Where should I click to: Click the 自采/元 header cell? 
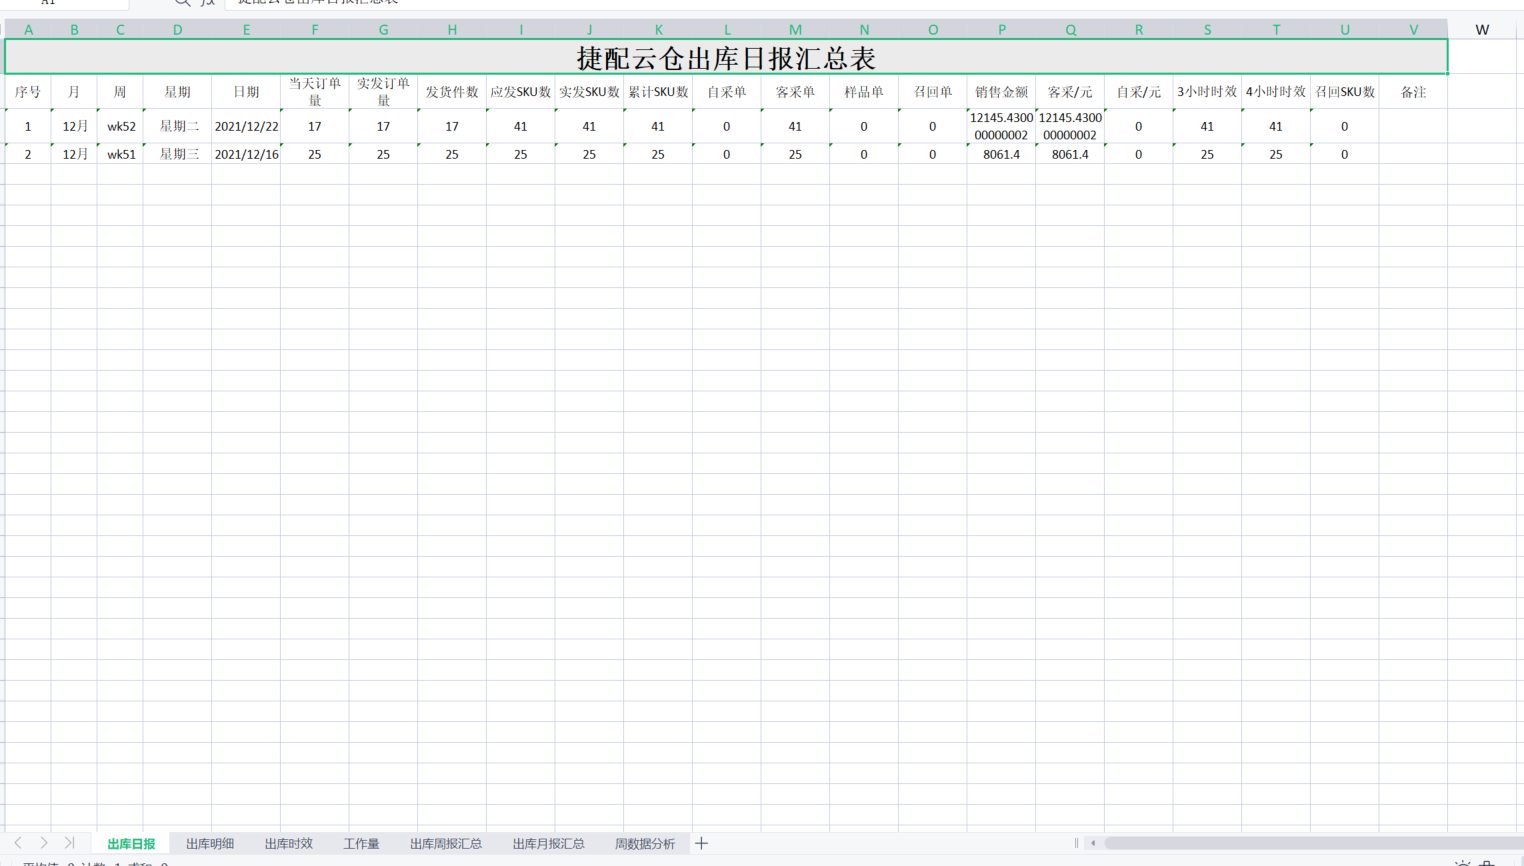(1139, 92)
